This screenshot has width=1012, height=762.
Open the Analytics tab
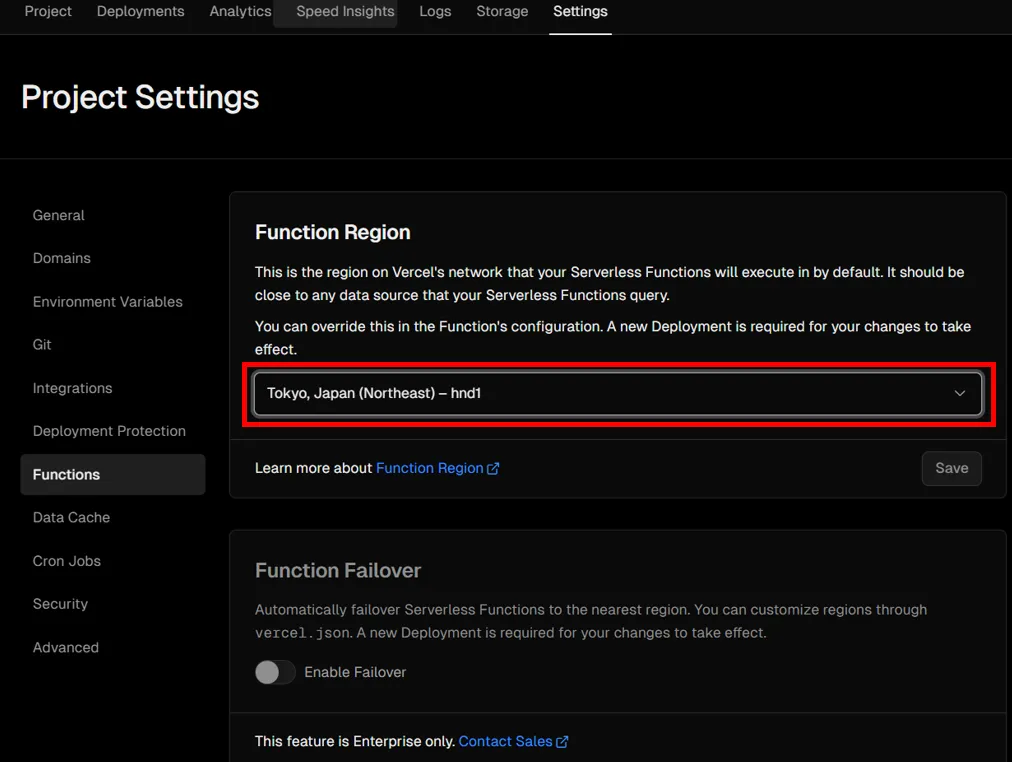(x=240, y=12)
